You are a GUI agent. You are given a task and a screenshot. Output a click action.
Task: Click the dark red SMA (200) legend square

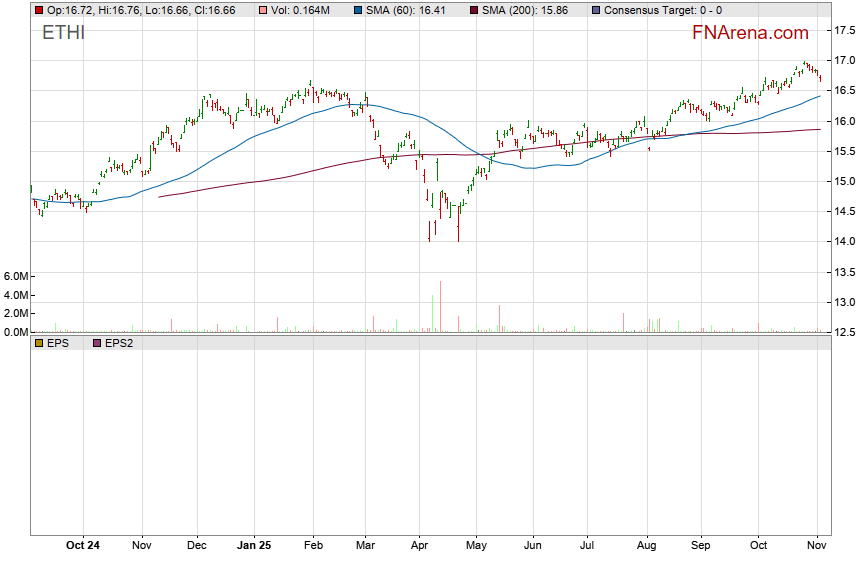(473, 10)
